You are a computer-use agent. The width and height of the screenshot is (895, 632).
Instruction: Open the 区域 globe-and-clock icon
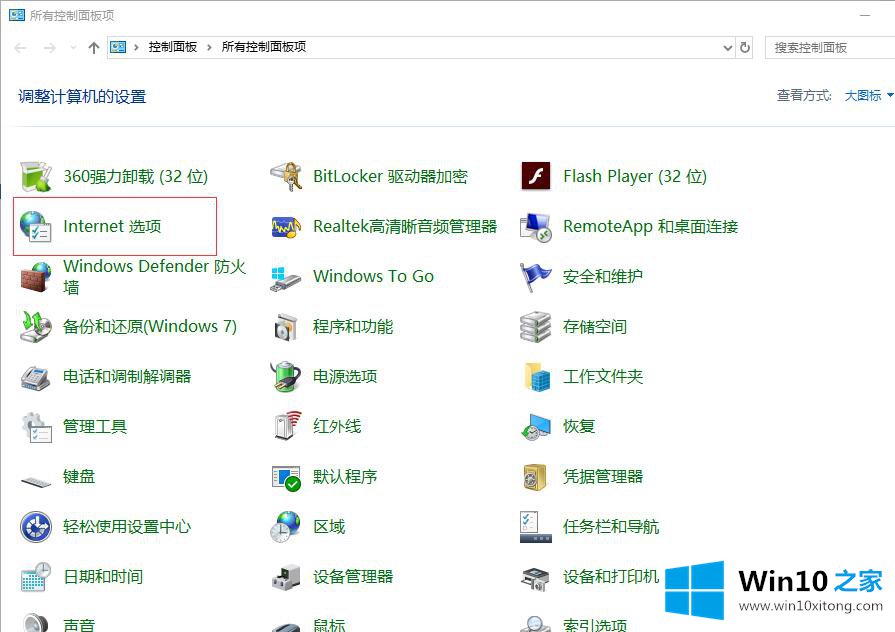(285, 526)
